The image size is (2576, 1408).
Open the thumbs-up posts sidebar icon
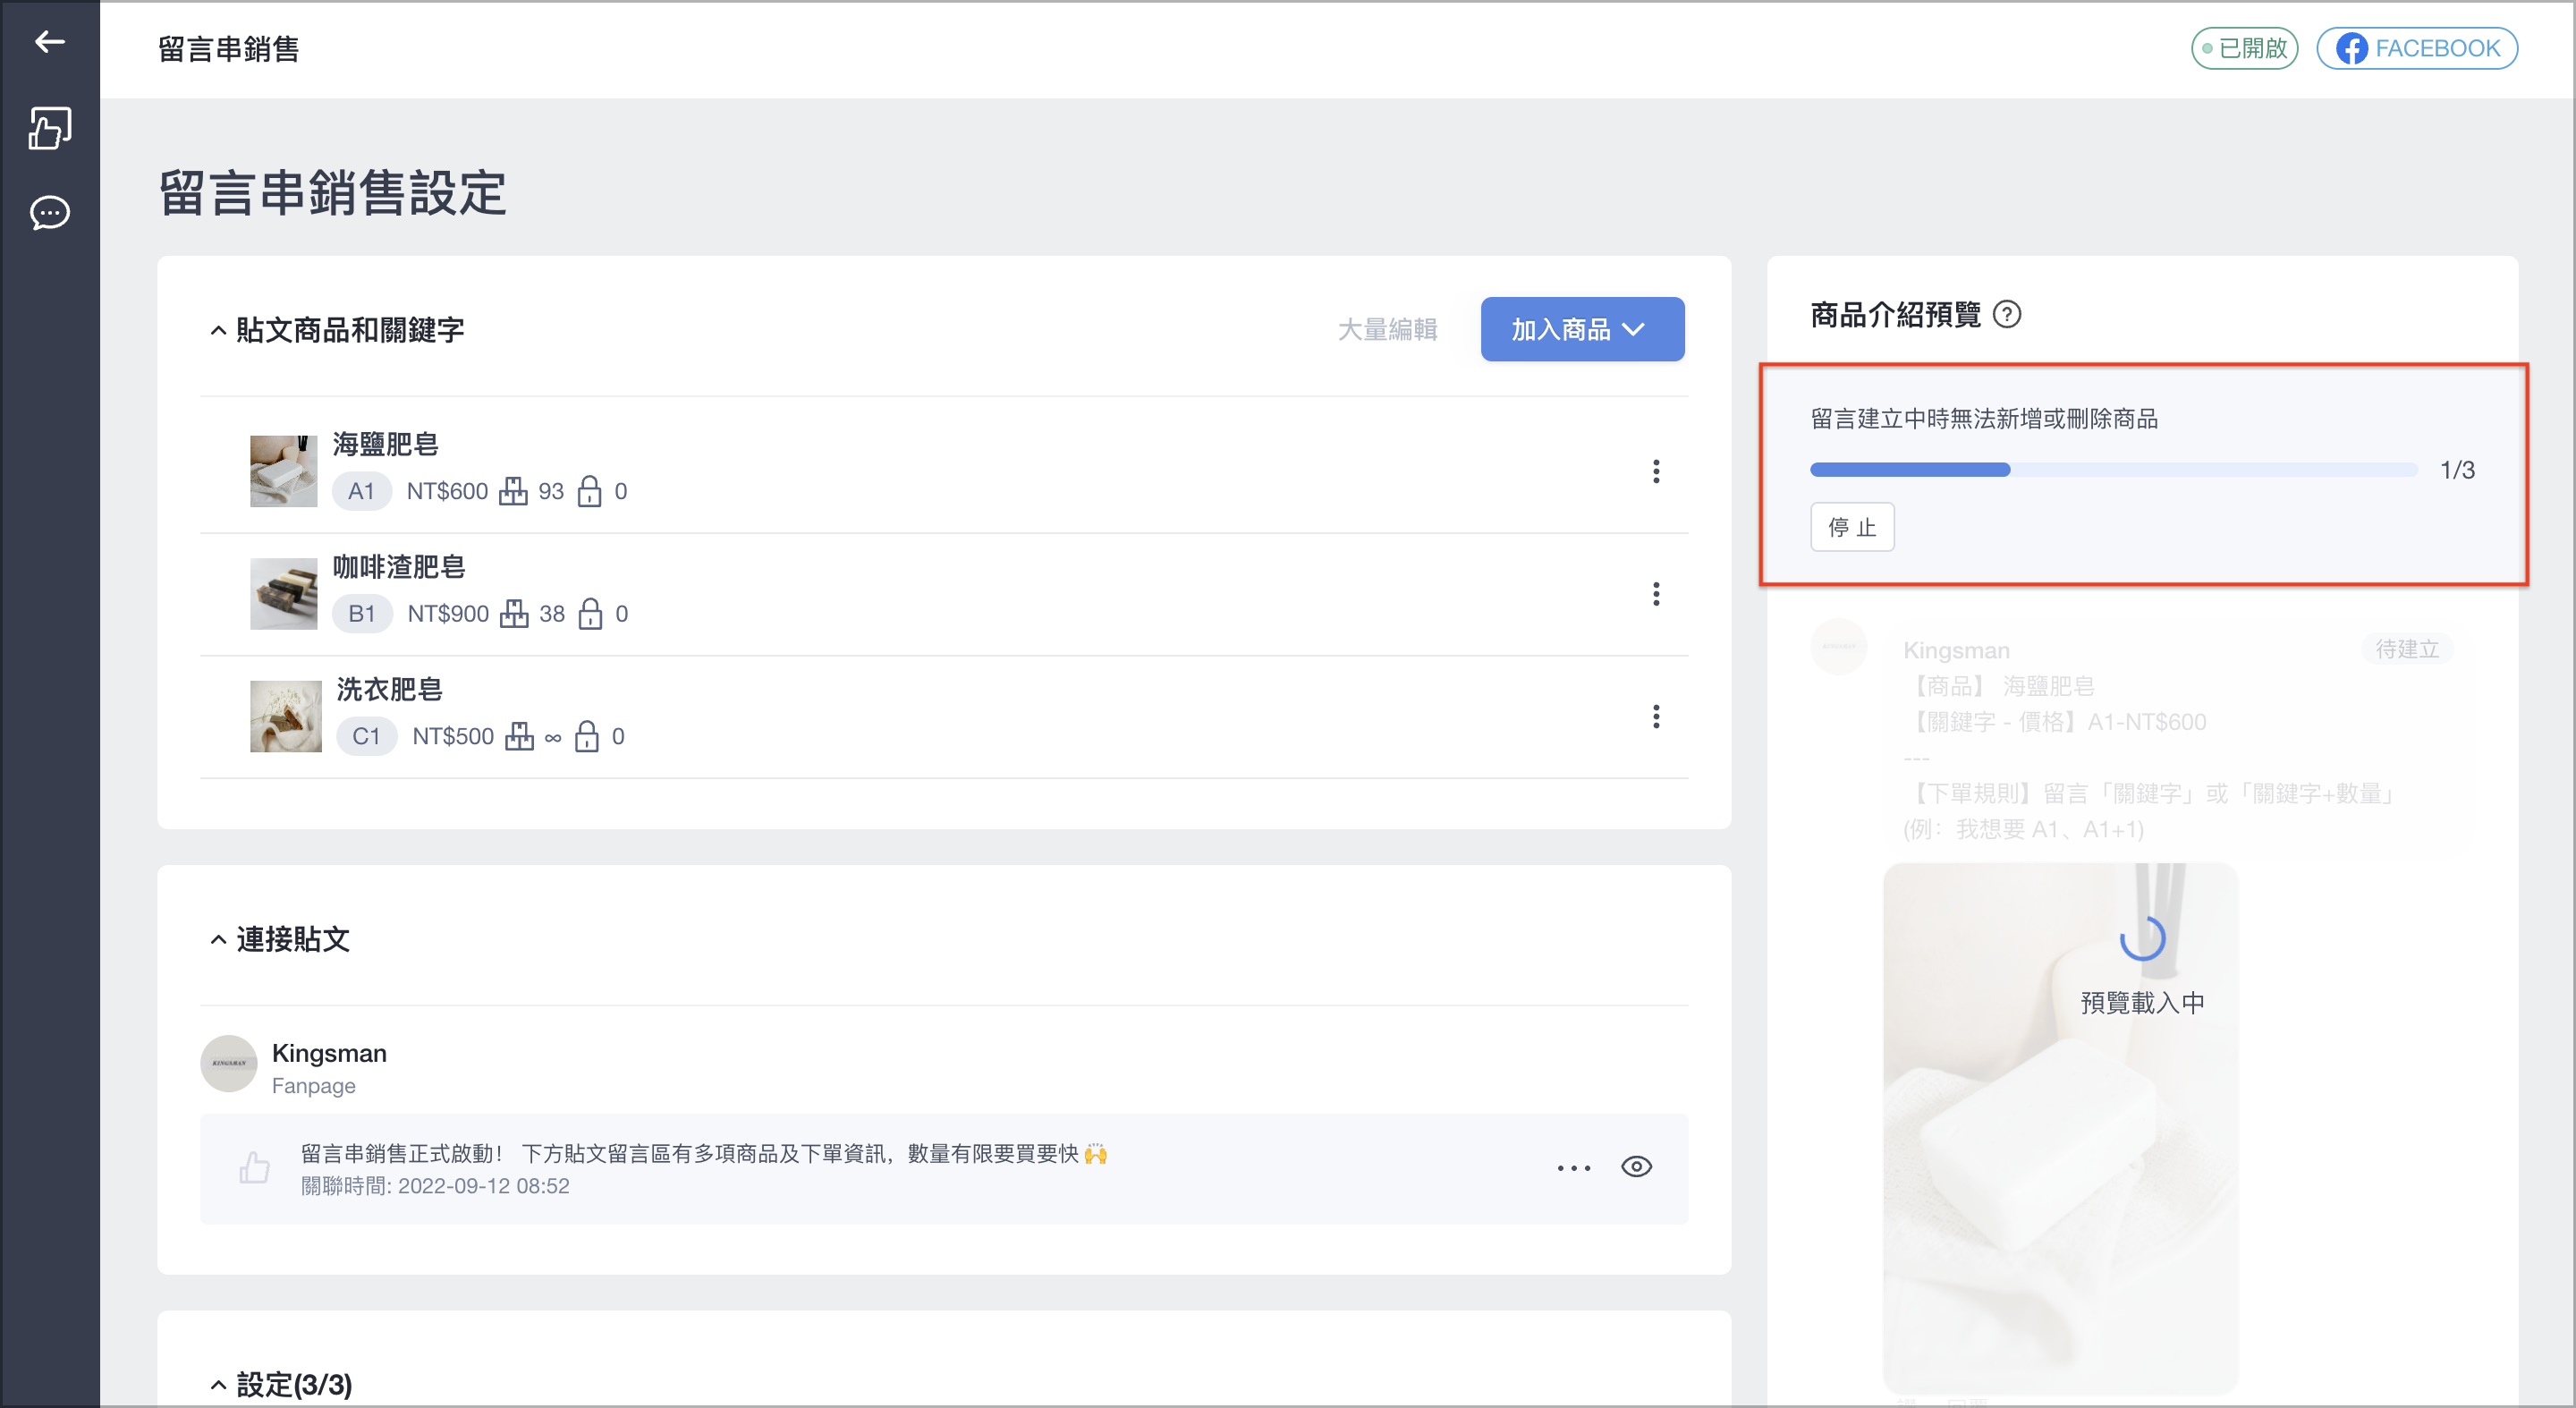(x=50, y=128)
